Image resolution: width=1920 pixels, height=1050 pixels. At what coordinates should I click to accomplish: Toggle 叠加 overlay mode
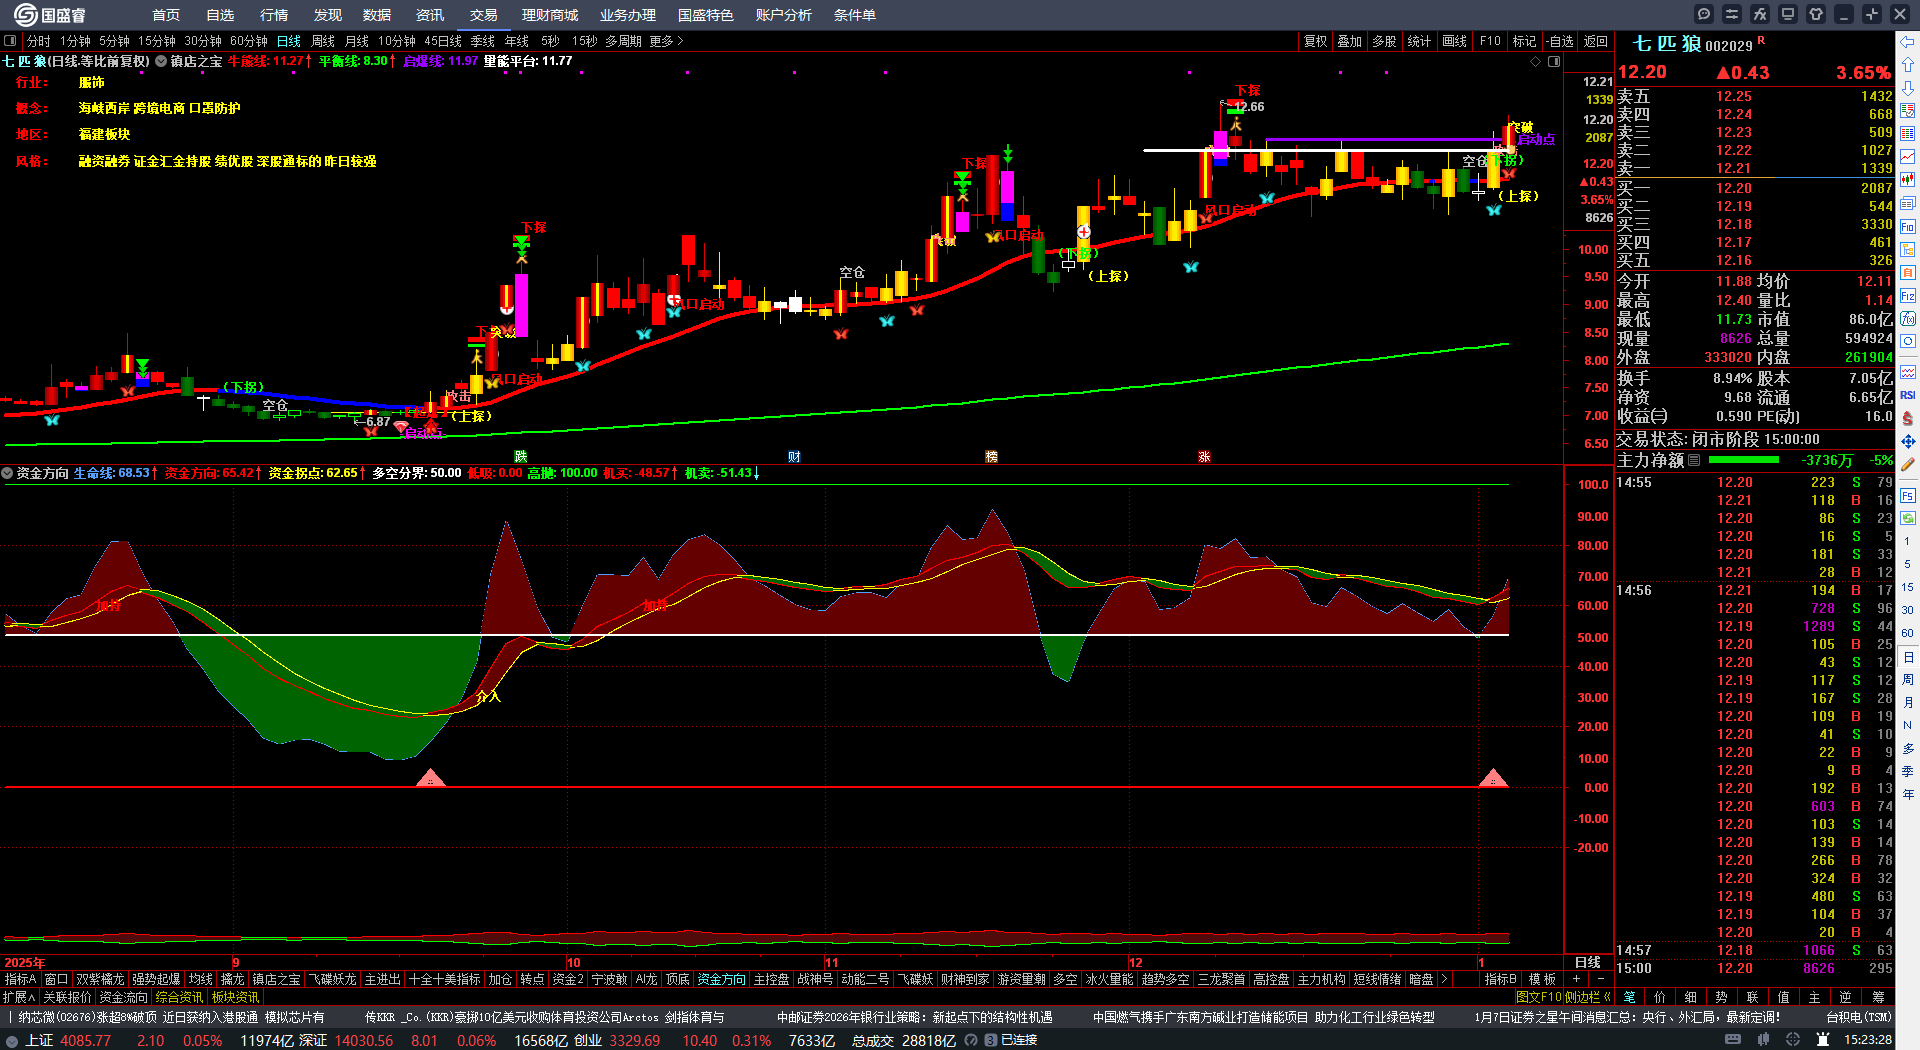point(1350,41)
